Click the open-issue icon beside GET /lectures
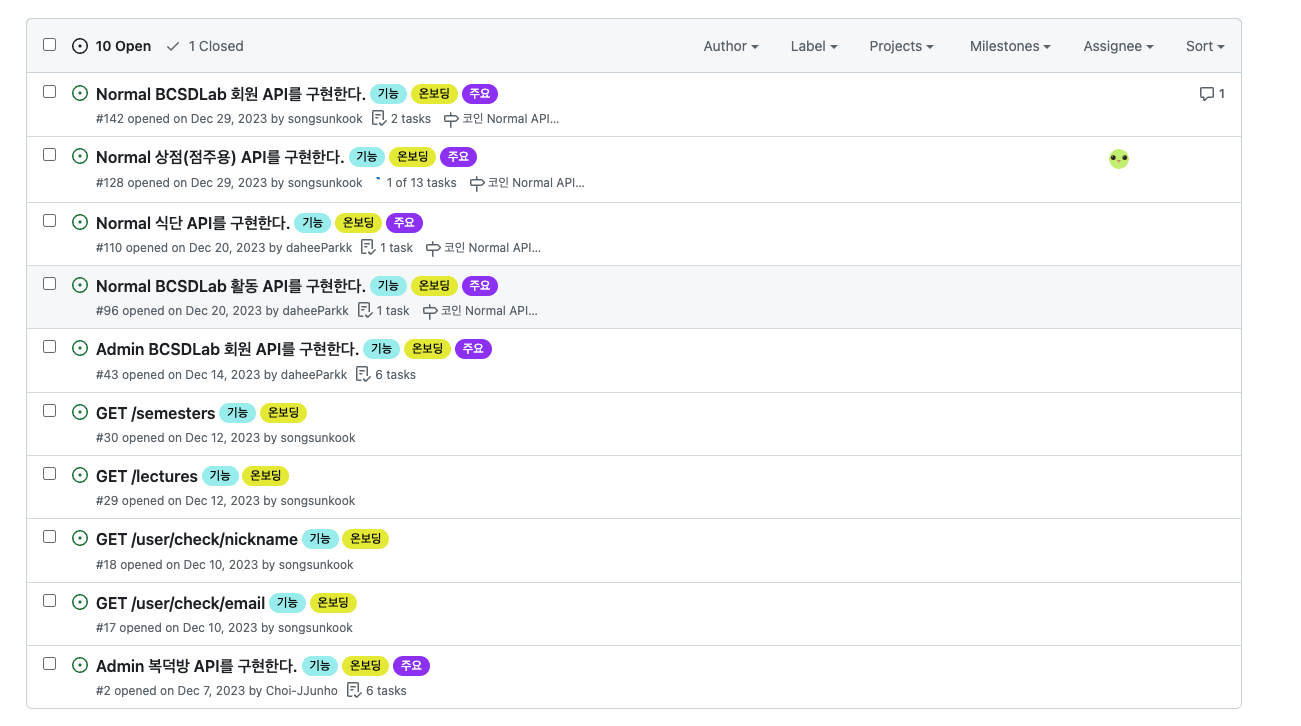 pos(80,475)
